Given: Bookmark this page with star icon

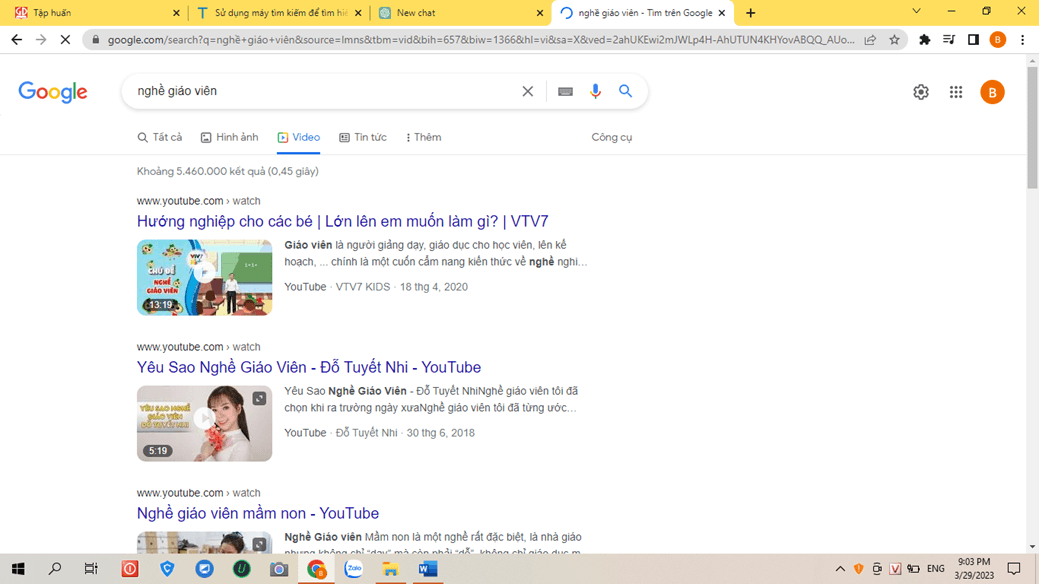Looking at the screenshot, I should pyautogui.click(x=894, y=40).
